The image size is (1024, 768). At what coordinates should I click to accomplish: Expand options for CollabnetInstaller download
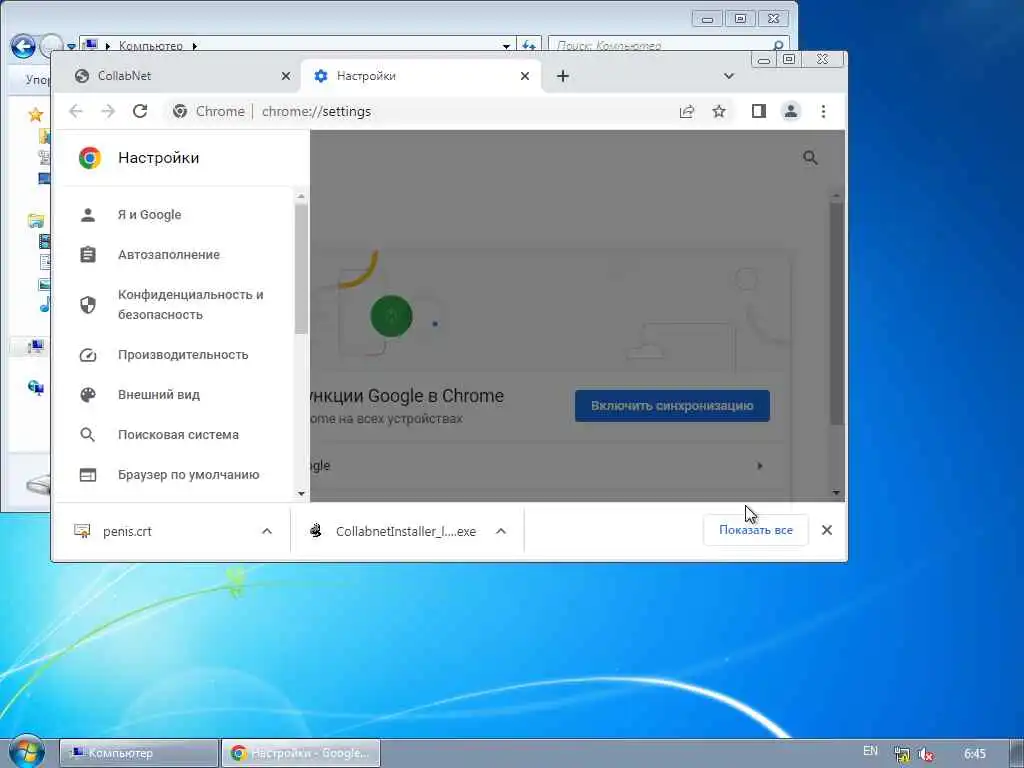coord(501,531)
